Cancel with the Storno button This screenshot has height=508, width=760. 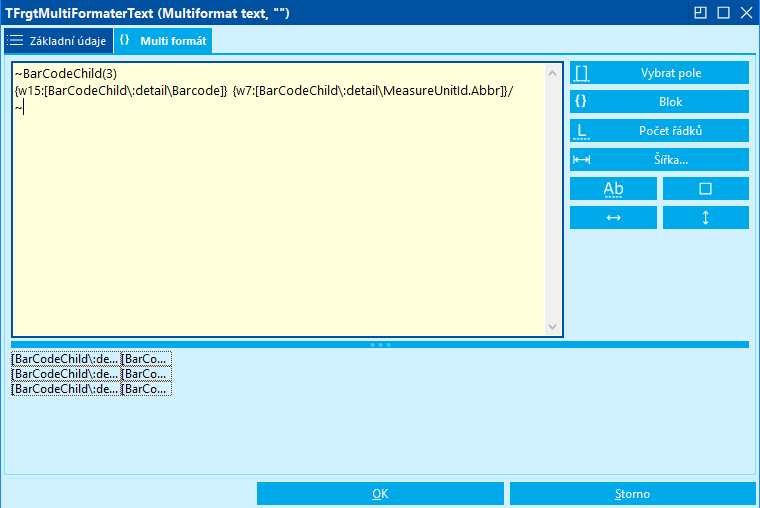click(x=633, y=493)
